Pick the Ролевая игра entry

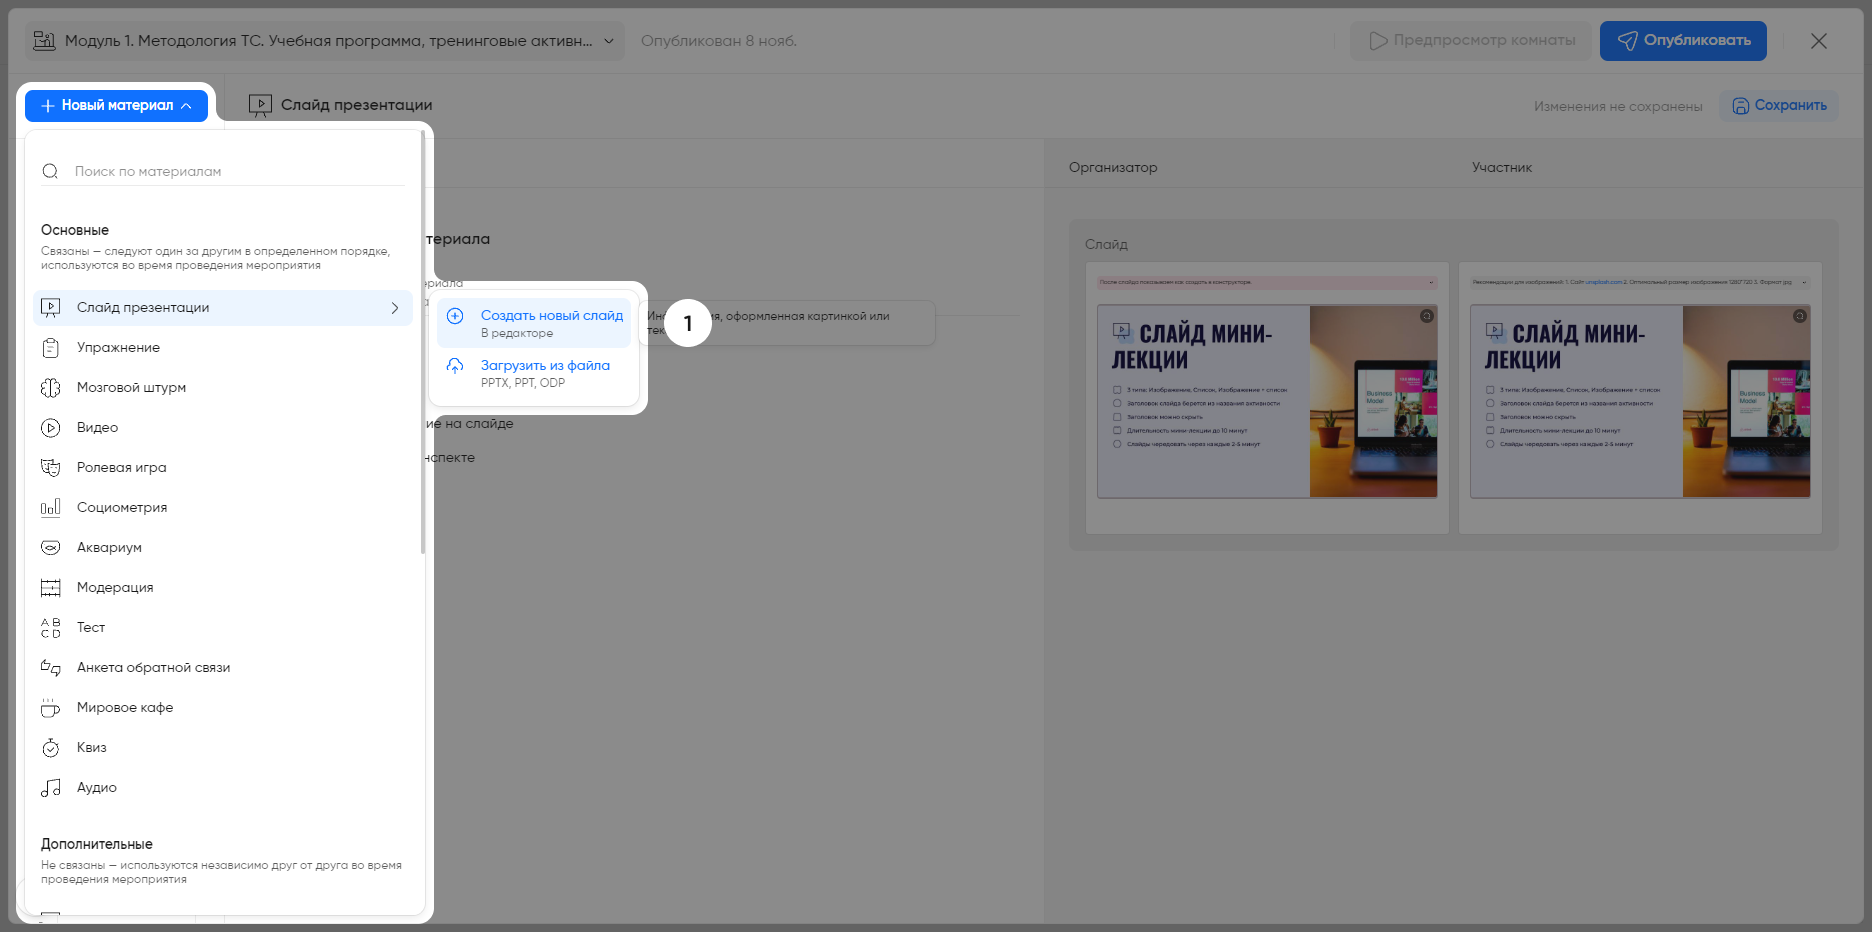122,467
